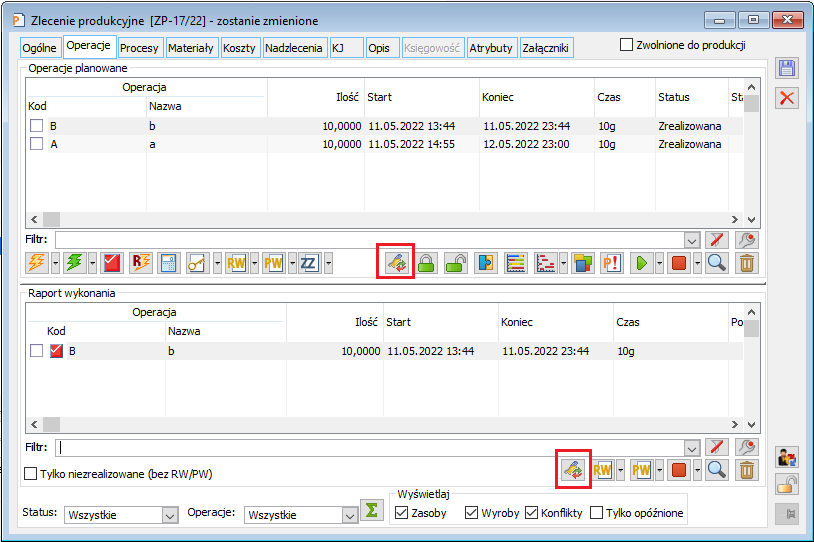Switch to the Ogólne tab
Image resolution: width=814 pixels, height=542 pixels.
coord(39,48)
